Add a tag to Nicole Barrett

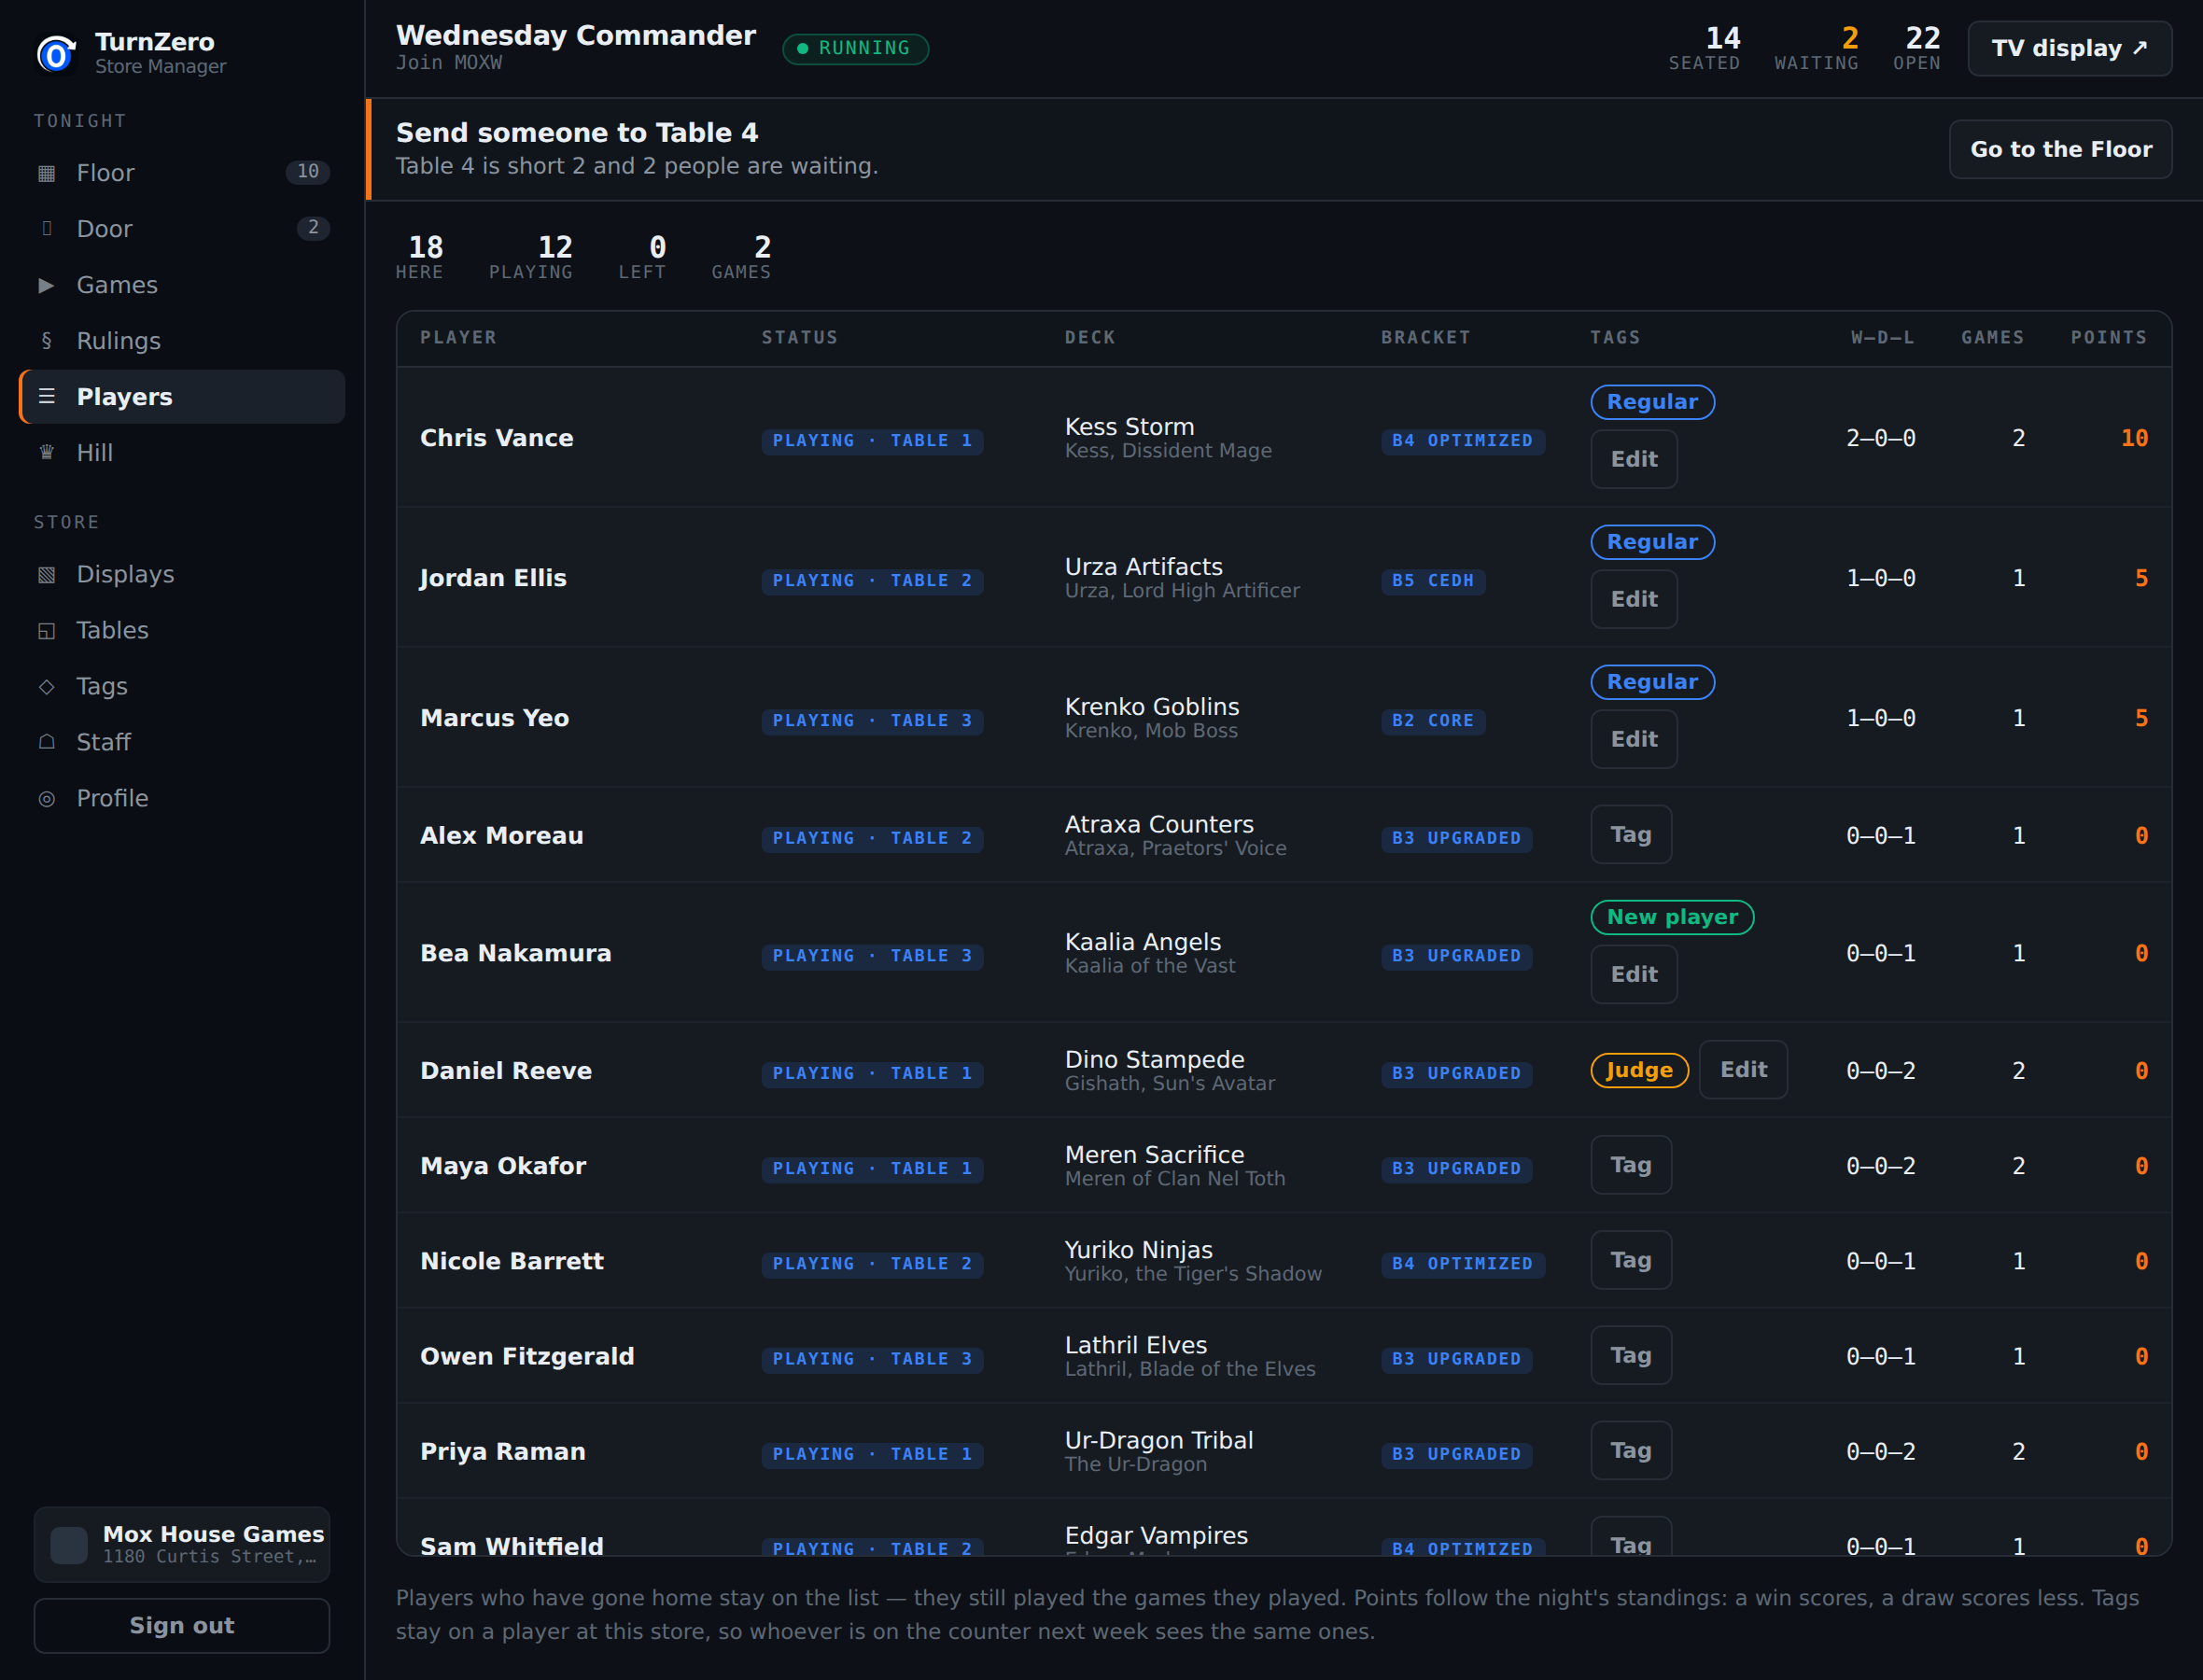[1631, 1260]
